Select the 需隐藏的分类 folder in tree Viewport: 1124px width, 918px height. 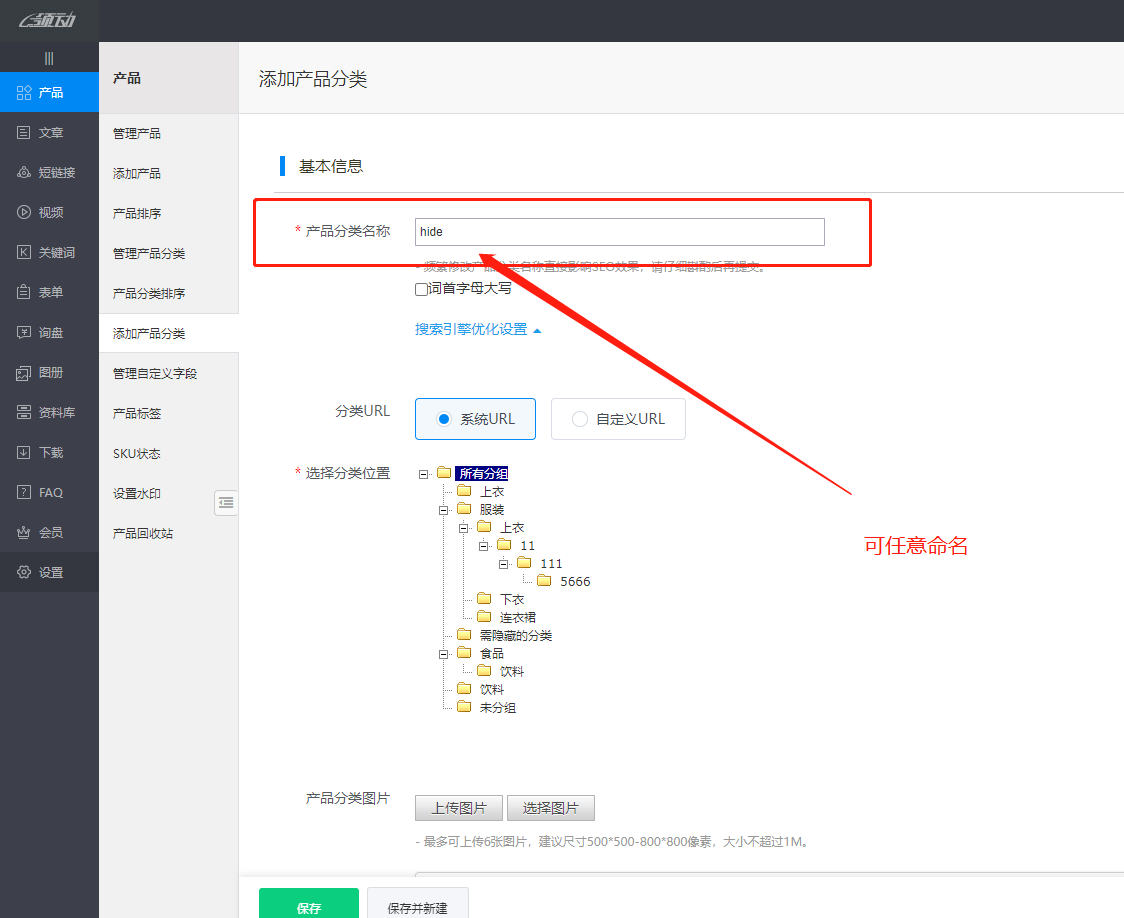(x=515, y=635)
